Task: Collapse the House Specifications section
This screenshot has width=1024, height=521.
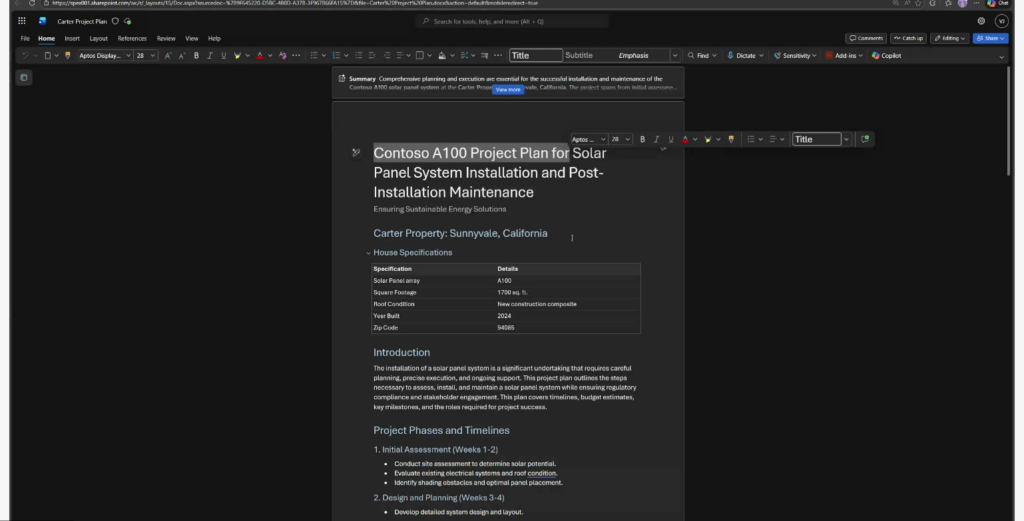Action: (x=368, y=253)
